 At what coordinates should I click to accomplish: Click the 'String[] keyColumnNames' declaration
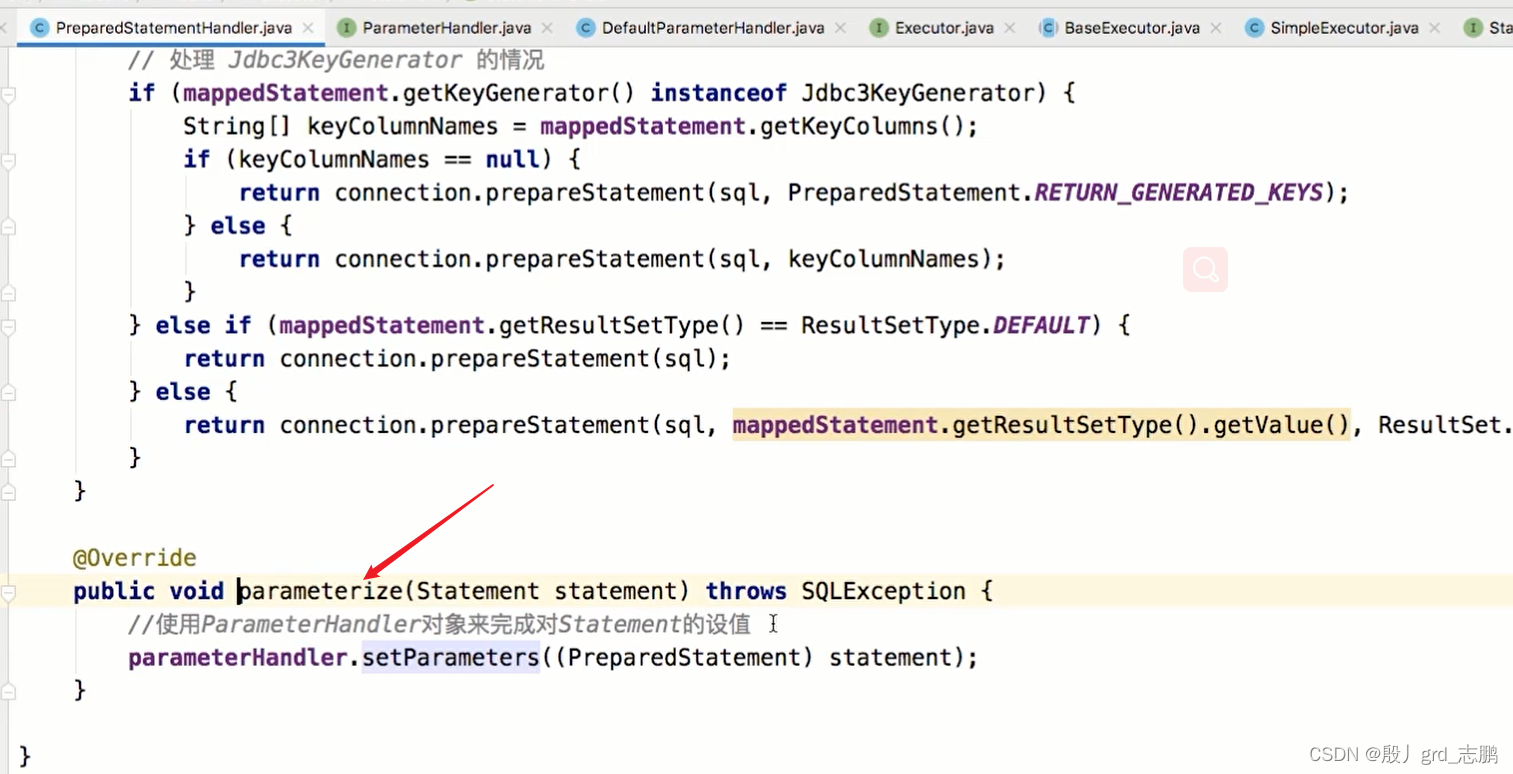click(340, 127)
